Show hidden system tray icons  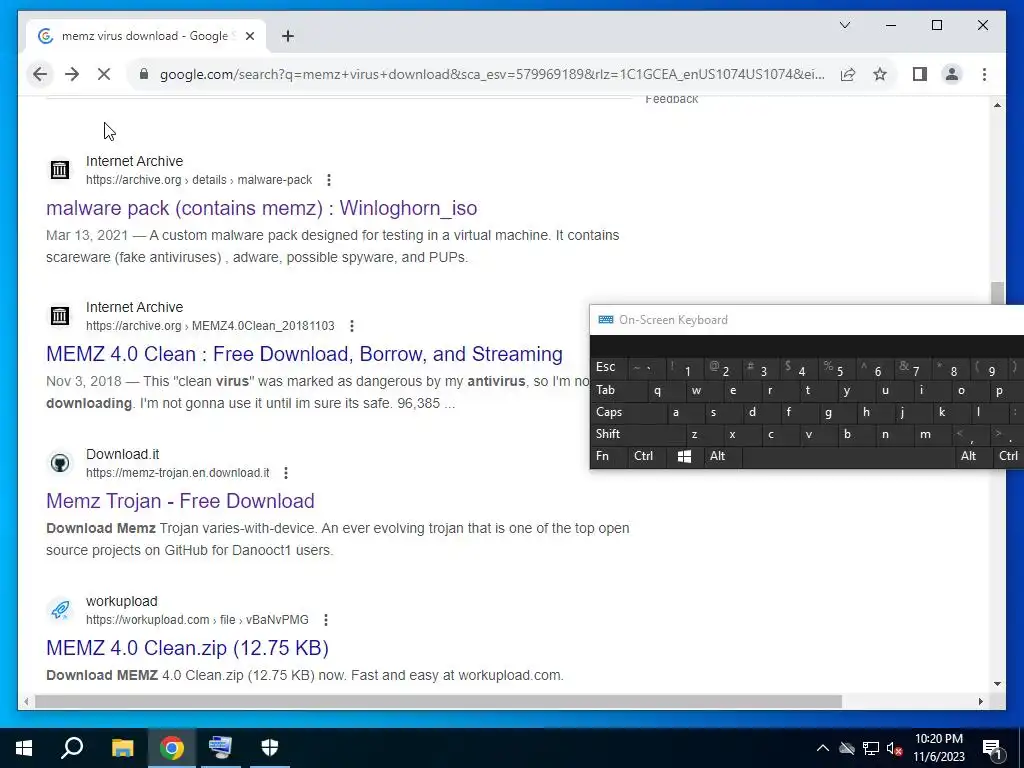(823, 748)
